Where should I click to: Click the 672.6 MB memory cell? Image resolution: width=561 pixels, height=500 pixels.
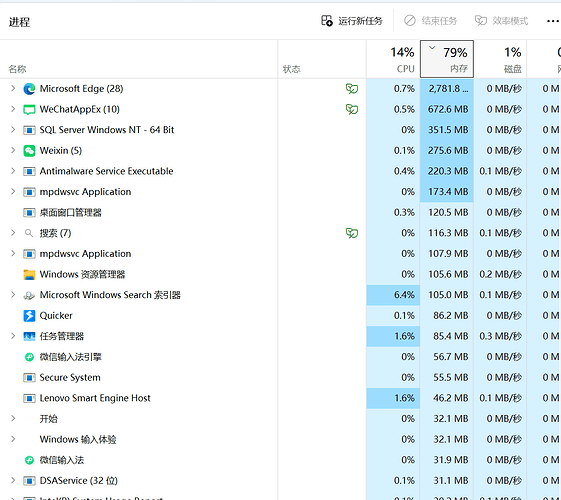[447, 109]
